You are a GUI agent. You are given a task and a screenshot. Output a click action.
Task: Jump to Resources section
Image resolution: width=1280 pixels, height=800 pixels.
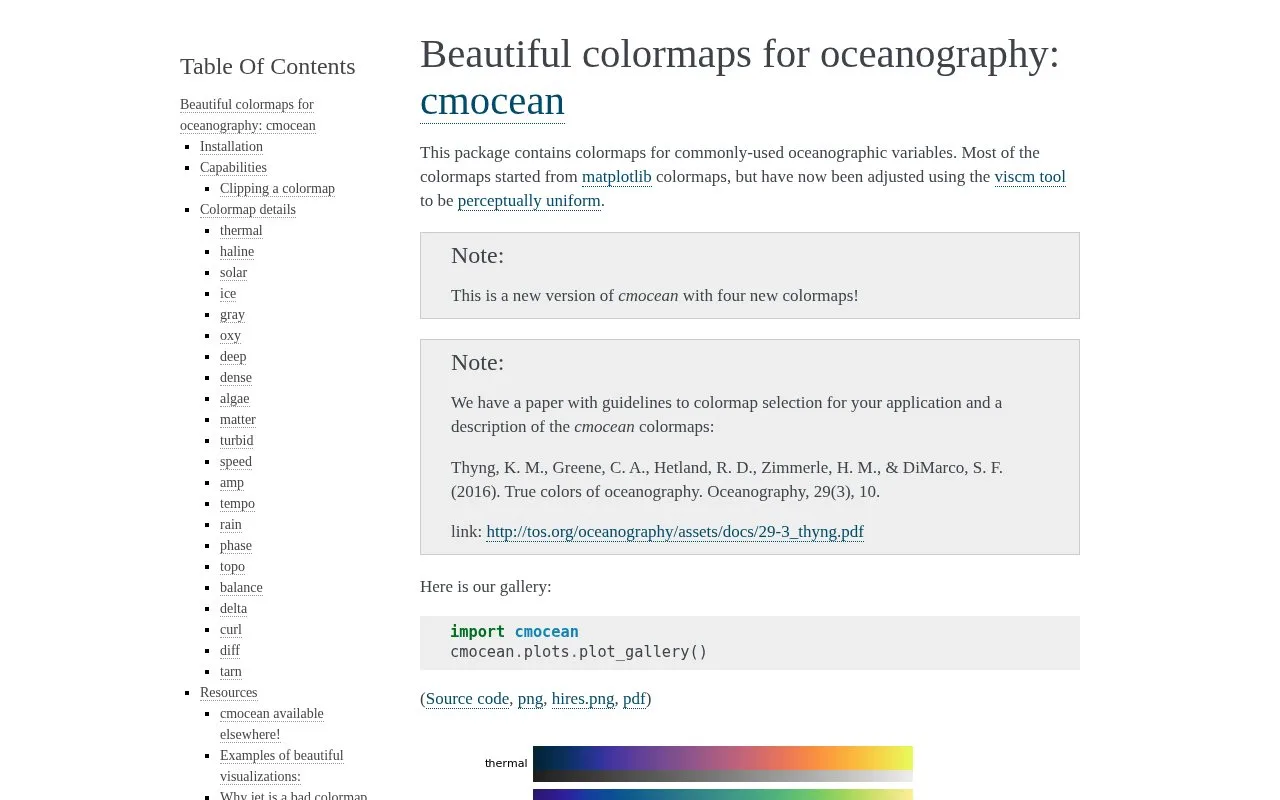tap(229, 693)
